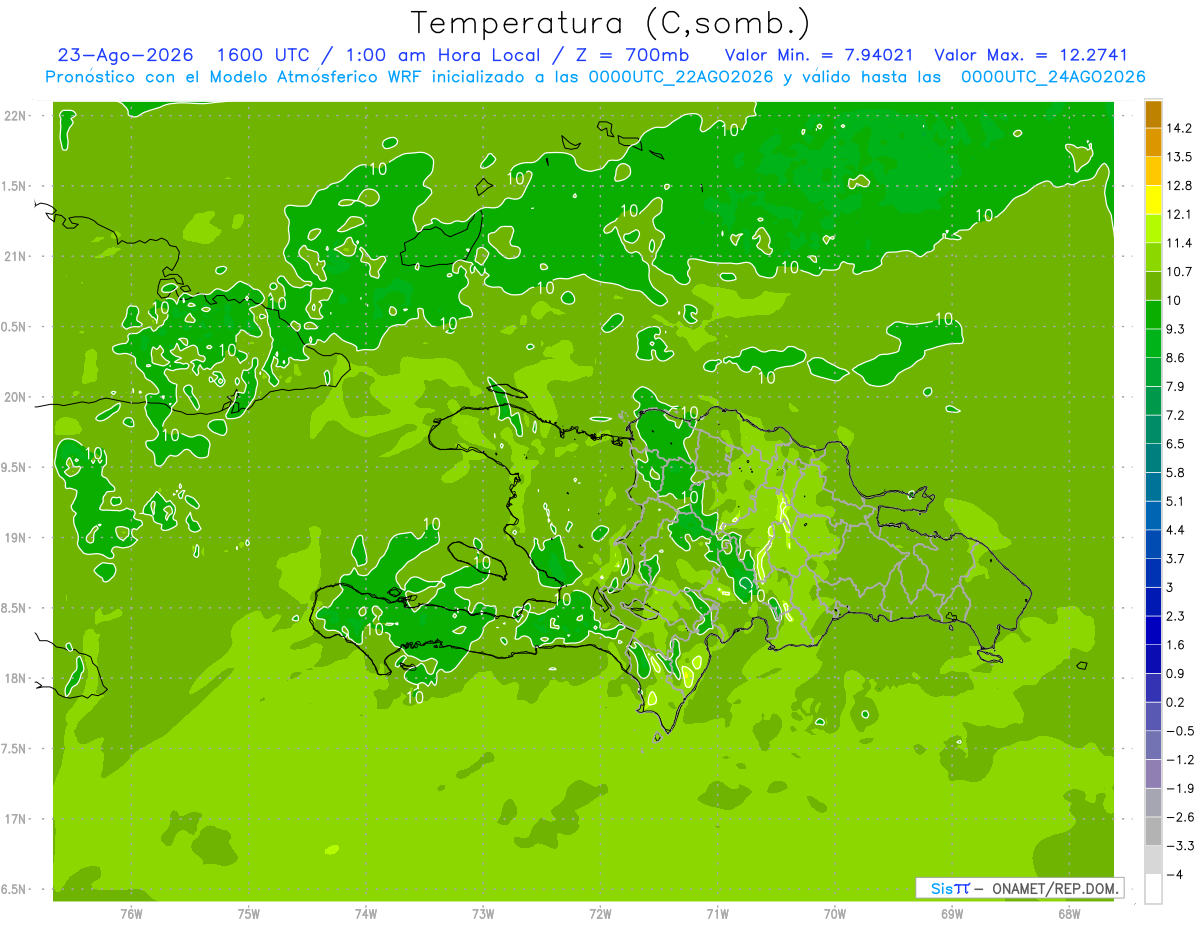Click the title "Temperatura (C,somb.)"
This screenshot has height=927, width=1200.
point(611,23)
